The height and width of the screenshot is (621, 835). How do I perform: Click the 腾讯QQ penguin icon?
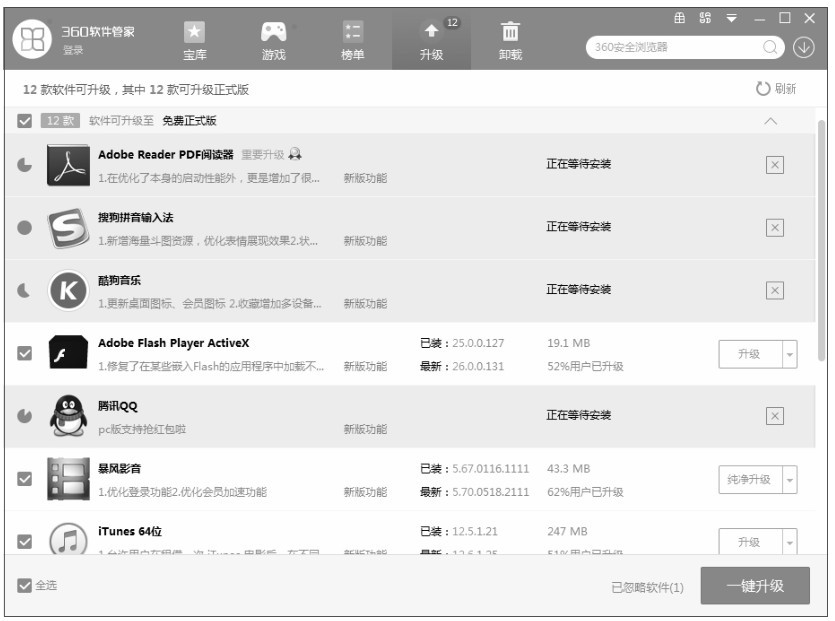pos(68,416)
